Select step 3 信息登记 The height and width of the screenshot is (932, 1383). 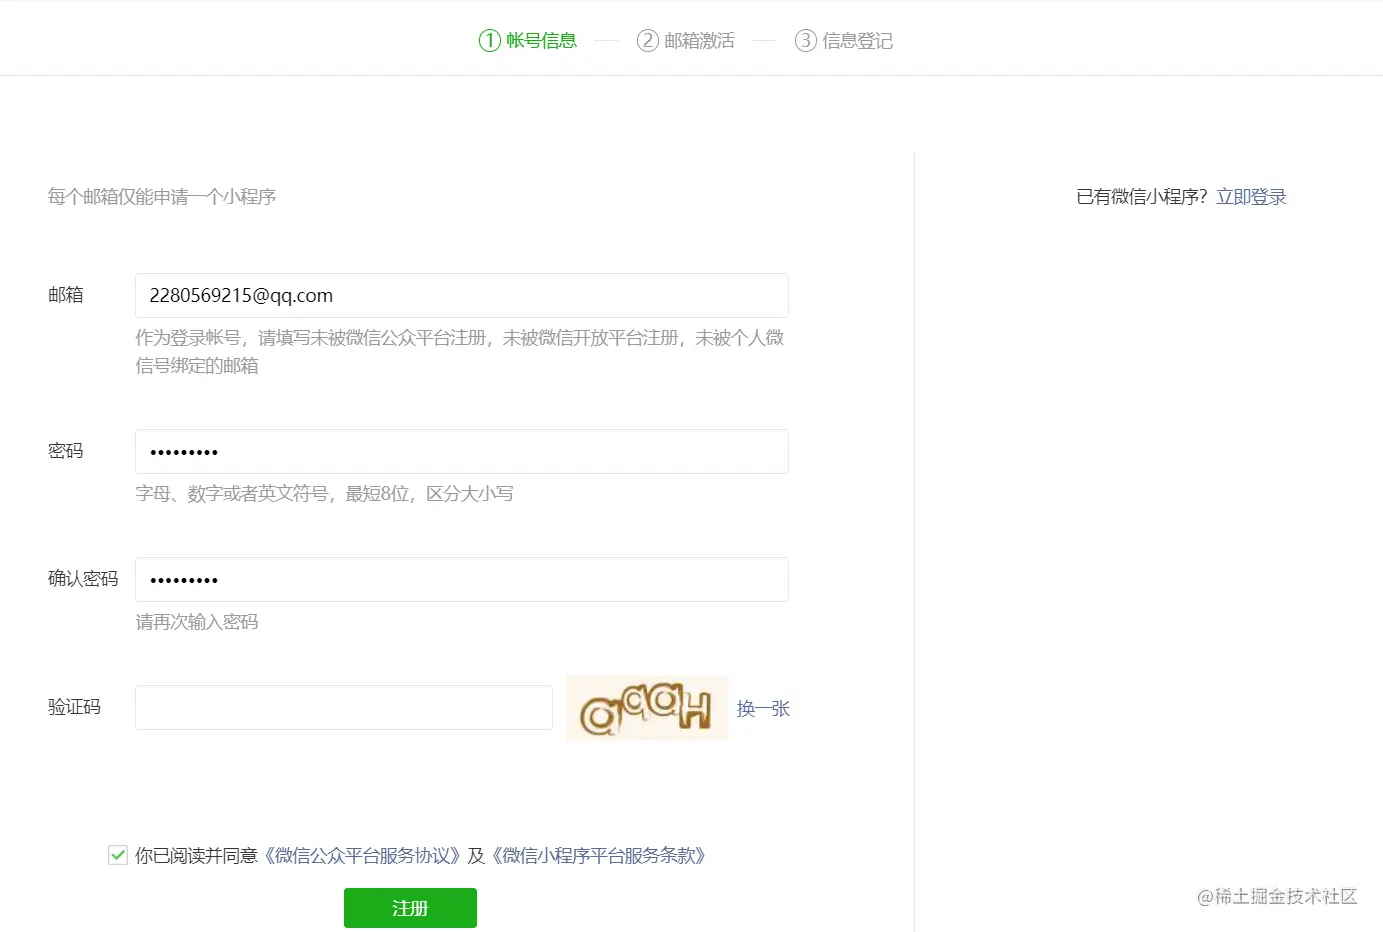[844, 41]
